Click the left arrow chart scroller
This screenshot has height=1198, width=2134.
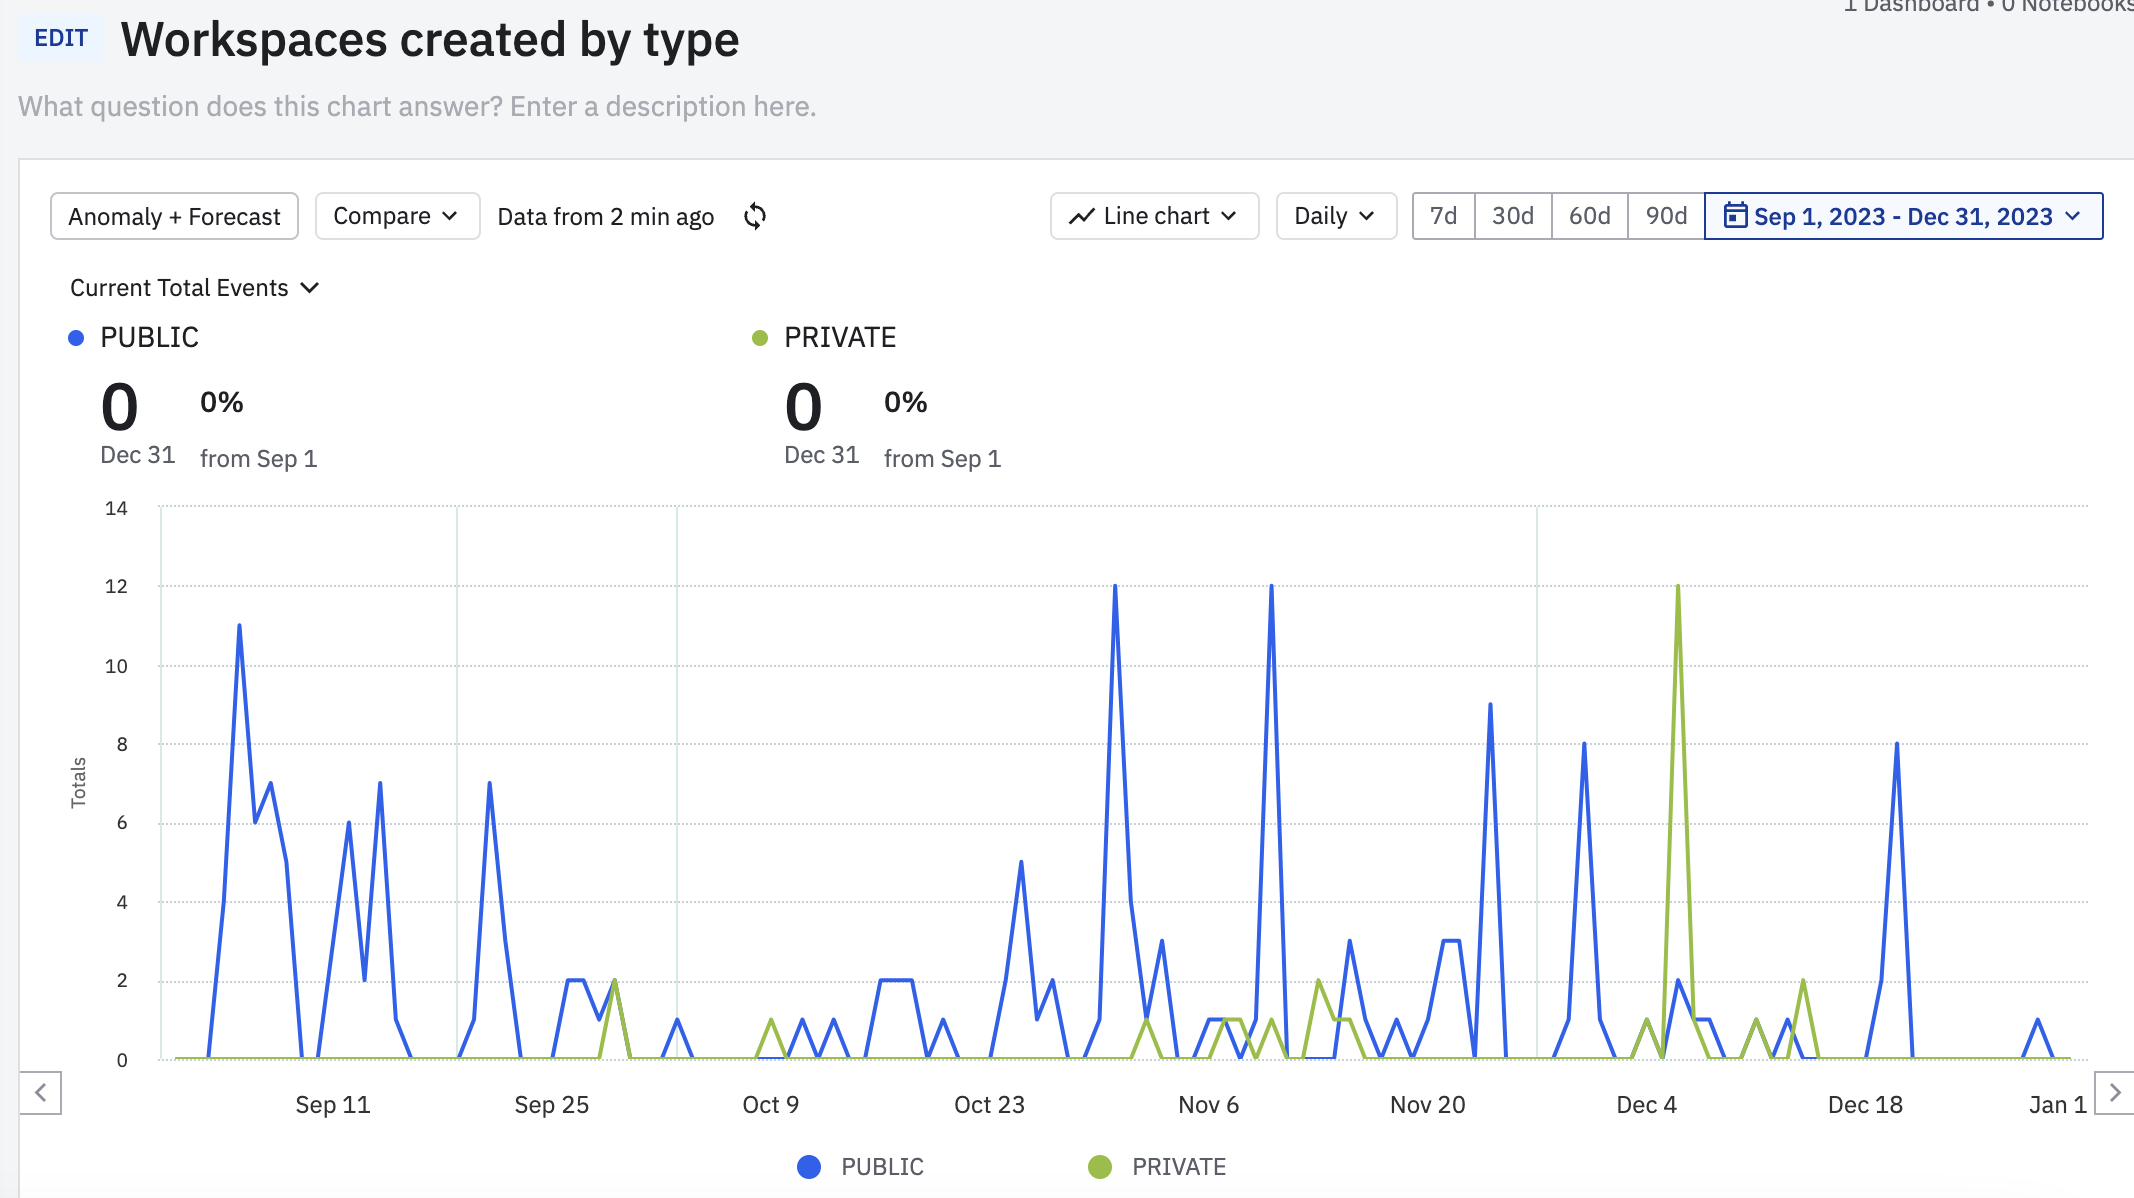click(41, 1092)
